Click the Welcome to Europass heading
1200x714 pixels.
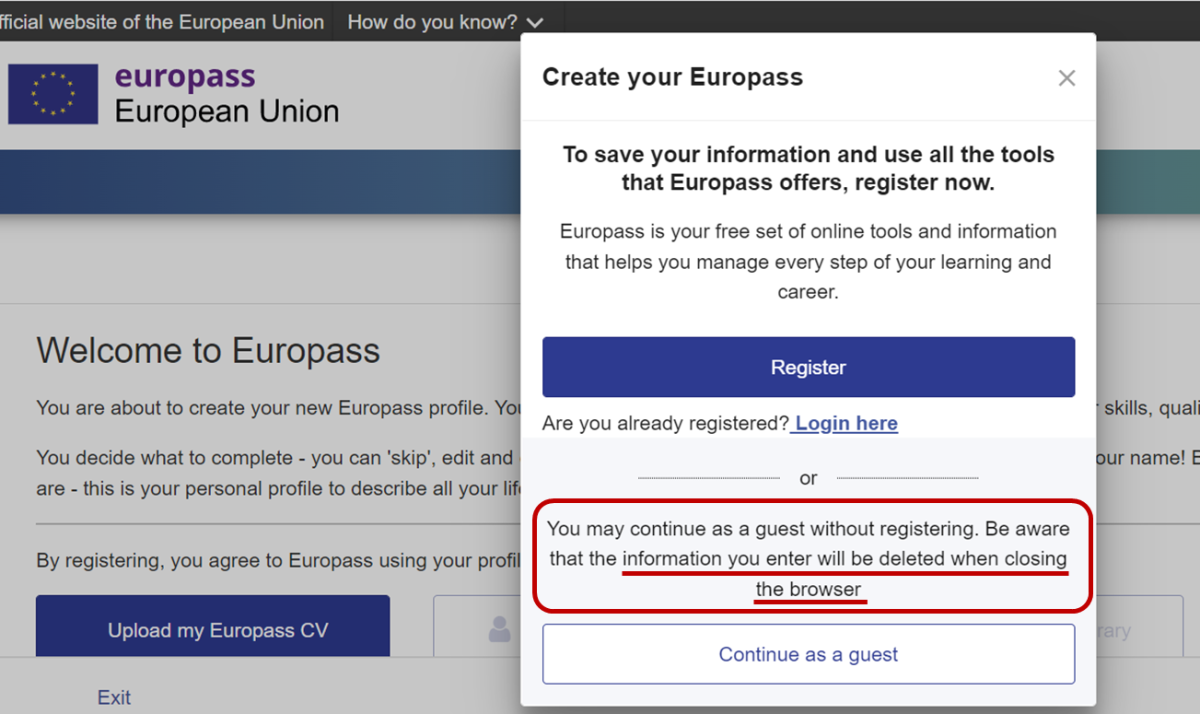pyautogui.click(x=208, y=351)
